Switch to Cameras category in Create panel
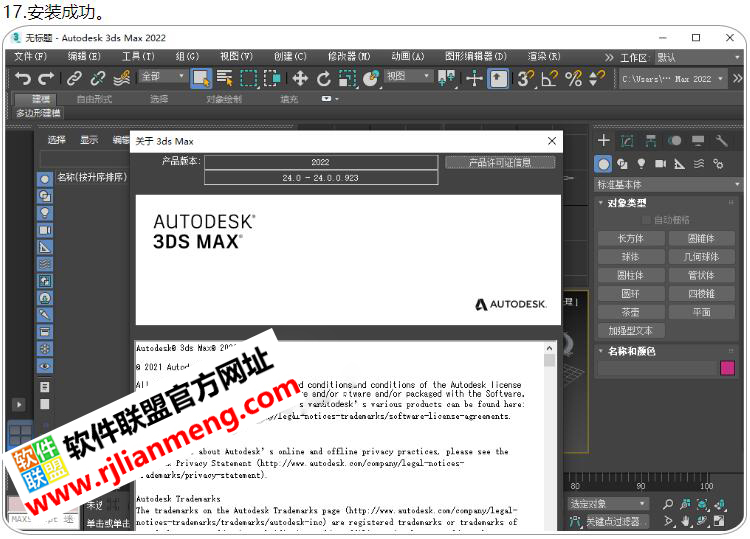750x539 pixels. 660,164
